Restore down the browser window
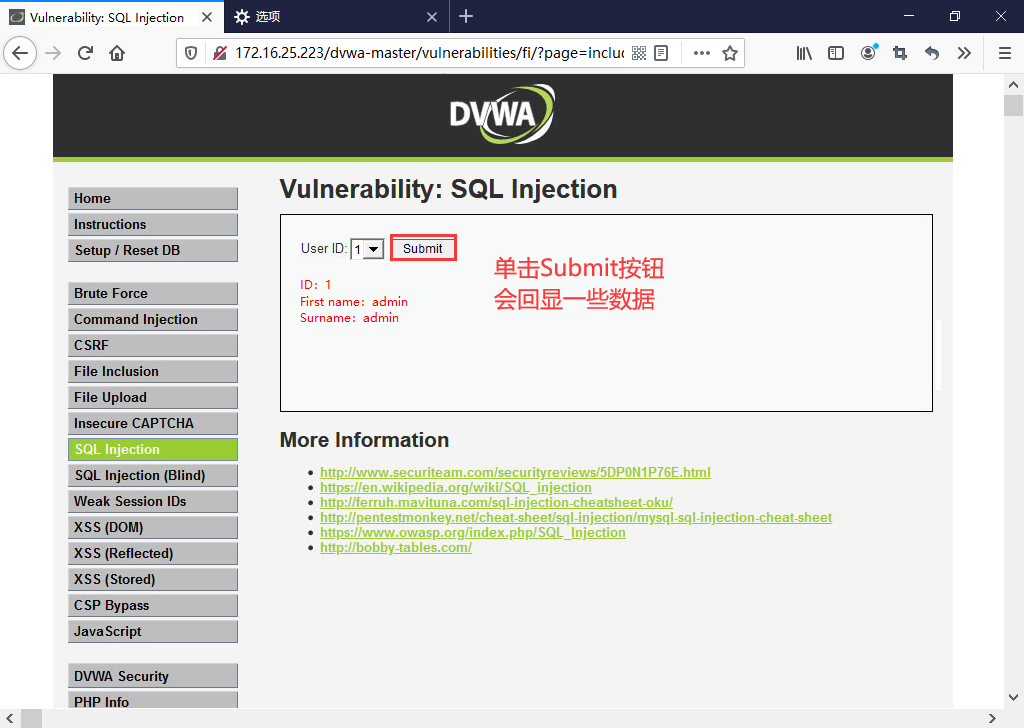 tap(955, 16)
